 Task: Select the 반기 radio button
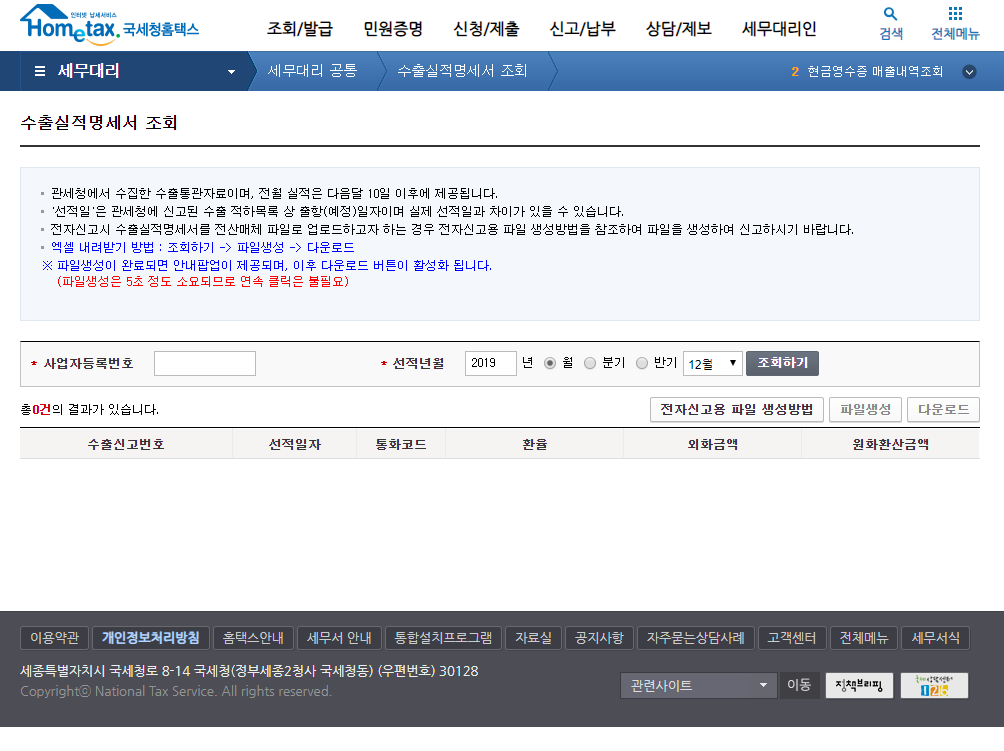pyautogui.click(x=642, y=363)
